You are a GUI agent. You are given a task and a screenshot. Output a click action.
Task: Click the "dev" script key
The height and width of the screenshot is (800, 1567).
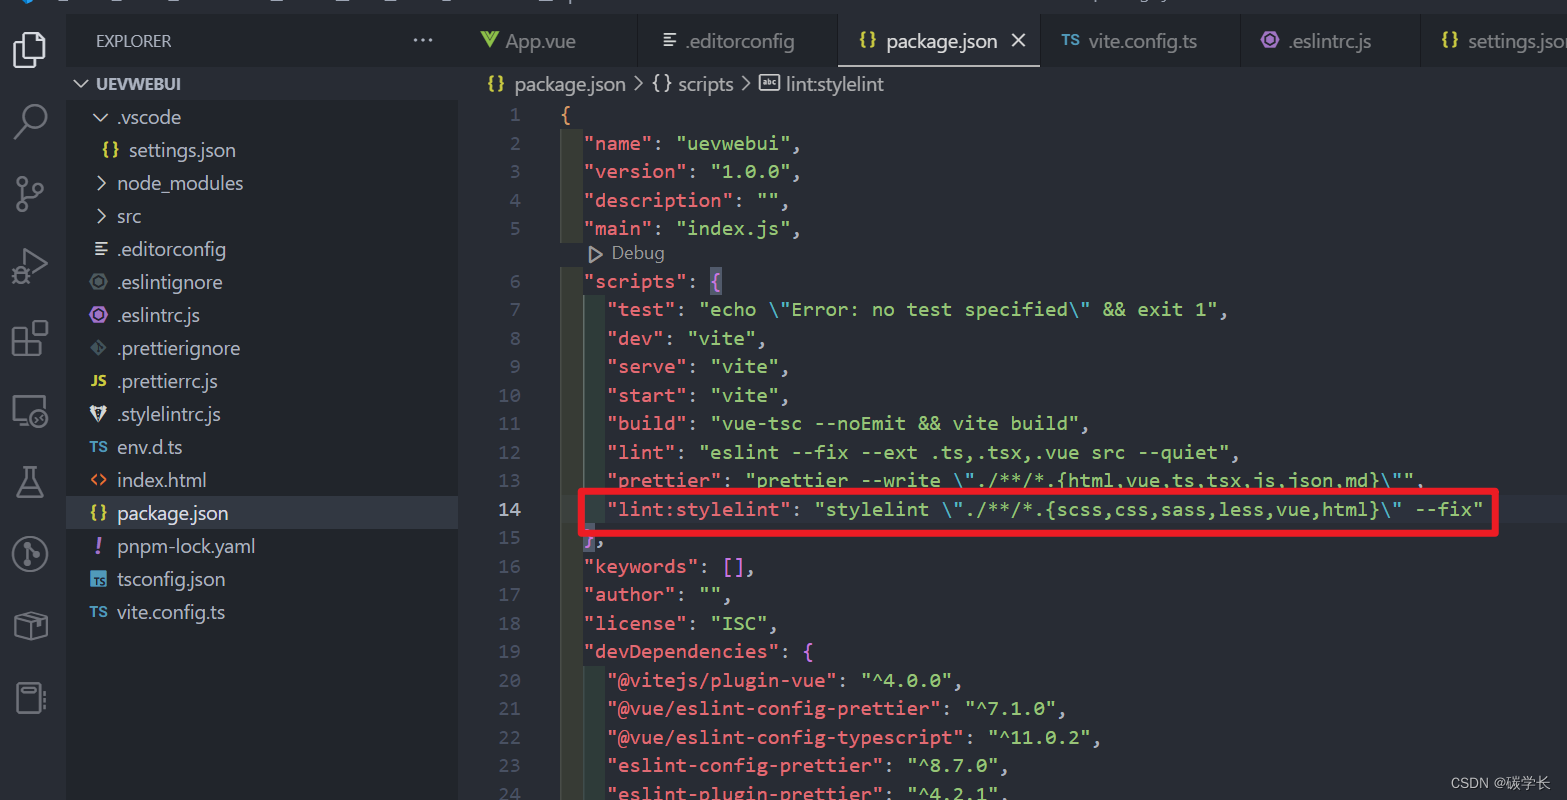pos(635,338)
